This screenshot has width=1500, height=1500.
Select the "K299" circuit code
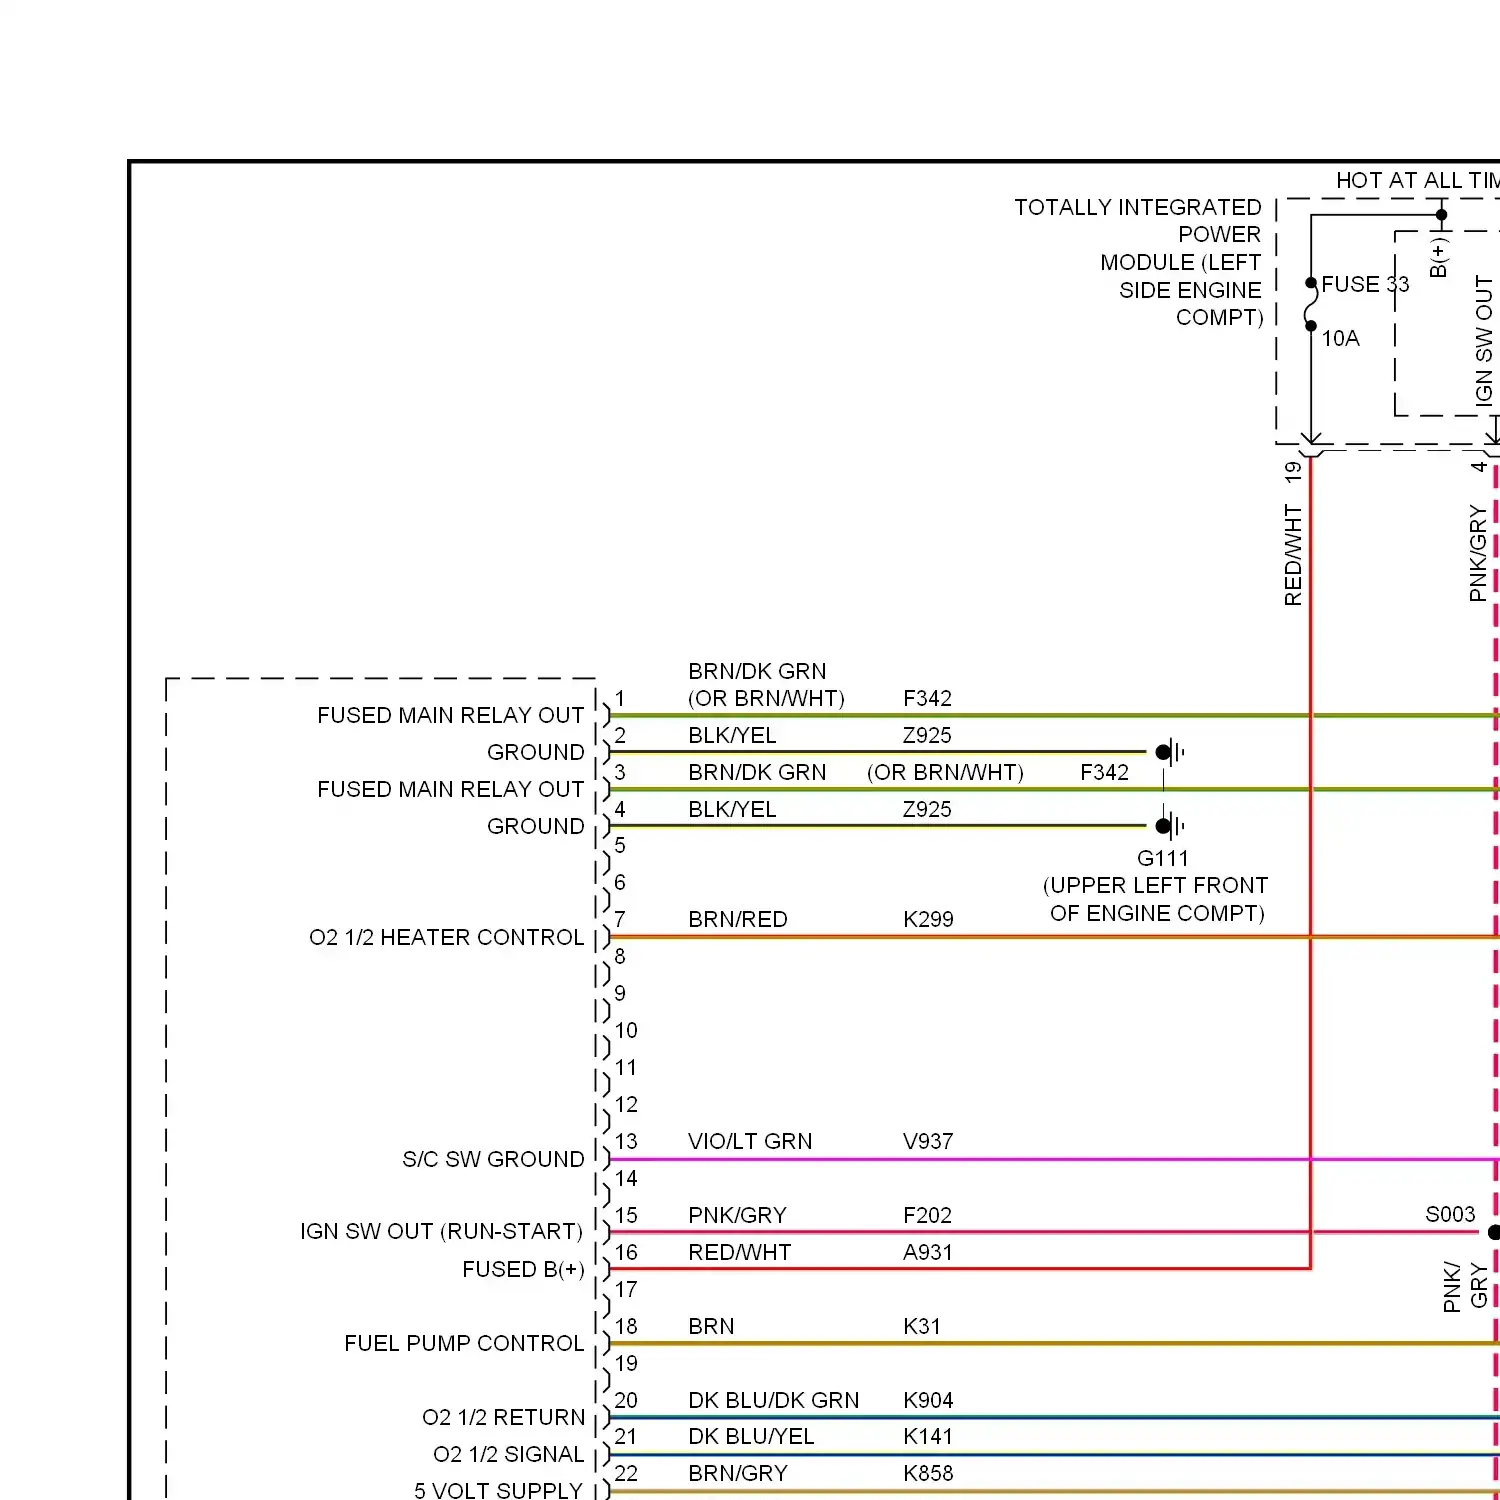[928, 920]
